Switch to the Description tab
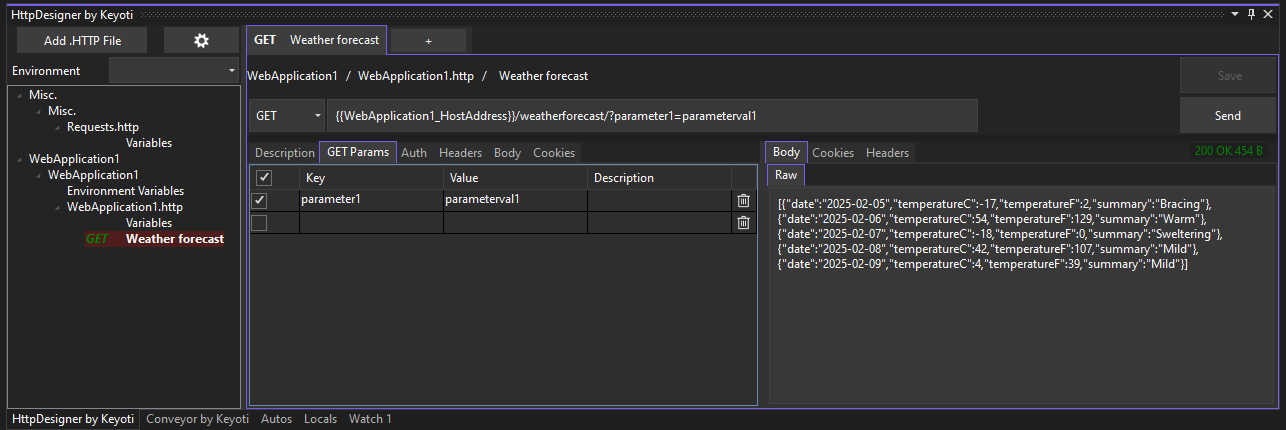 (284, 153)
